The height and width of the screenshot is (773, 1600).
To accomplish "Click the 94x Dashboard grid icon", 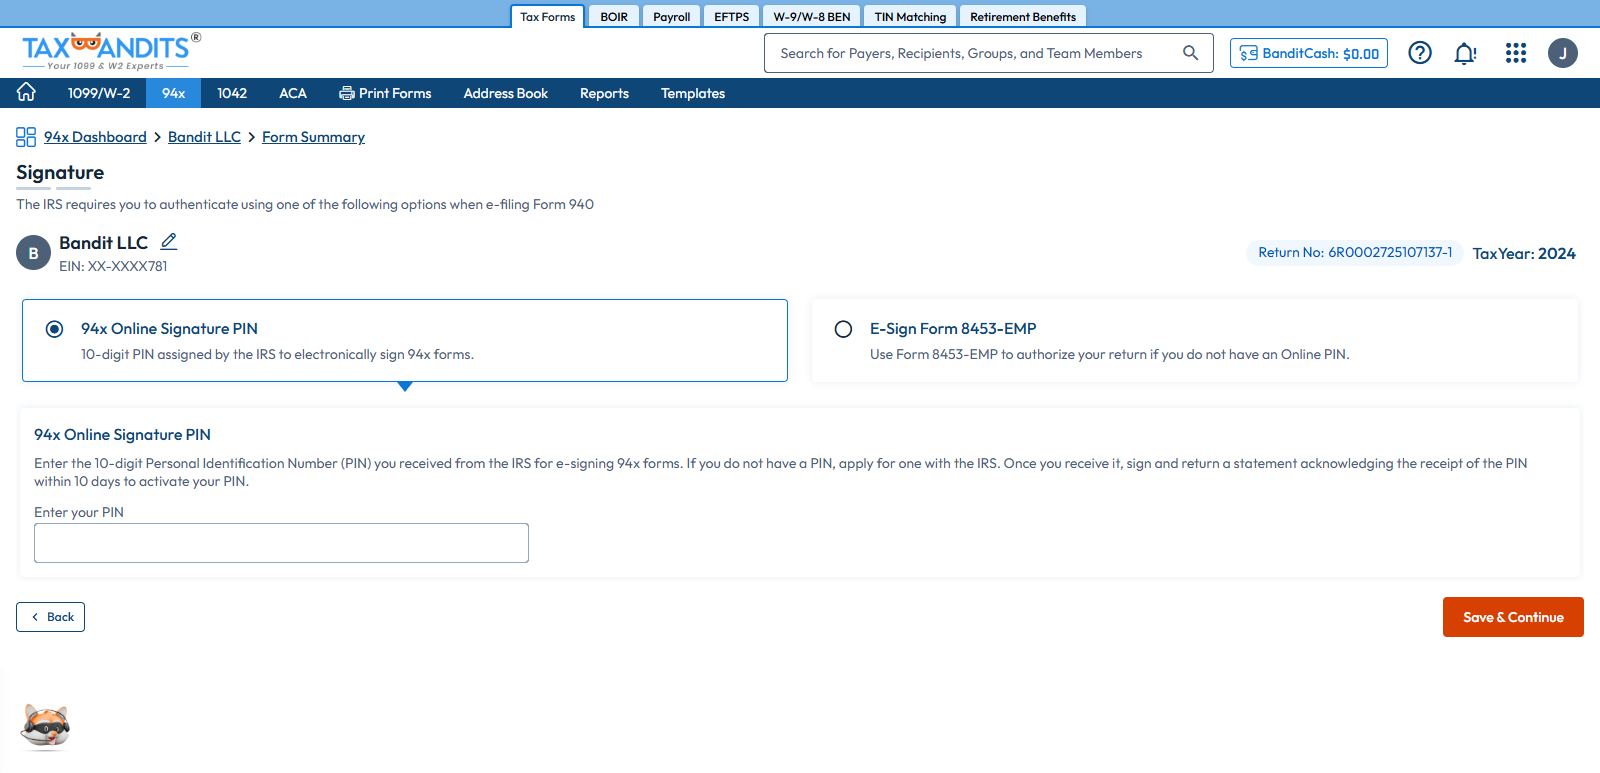I will click(x=26, y=137).
